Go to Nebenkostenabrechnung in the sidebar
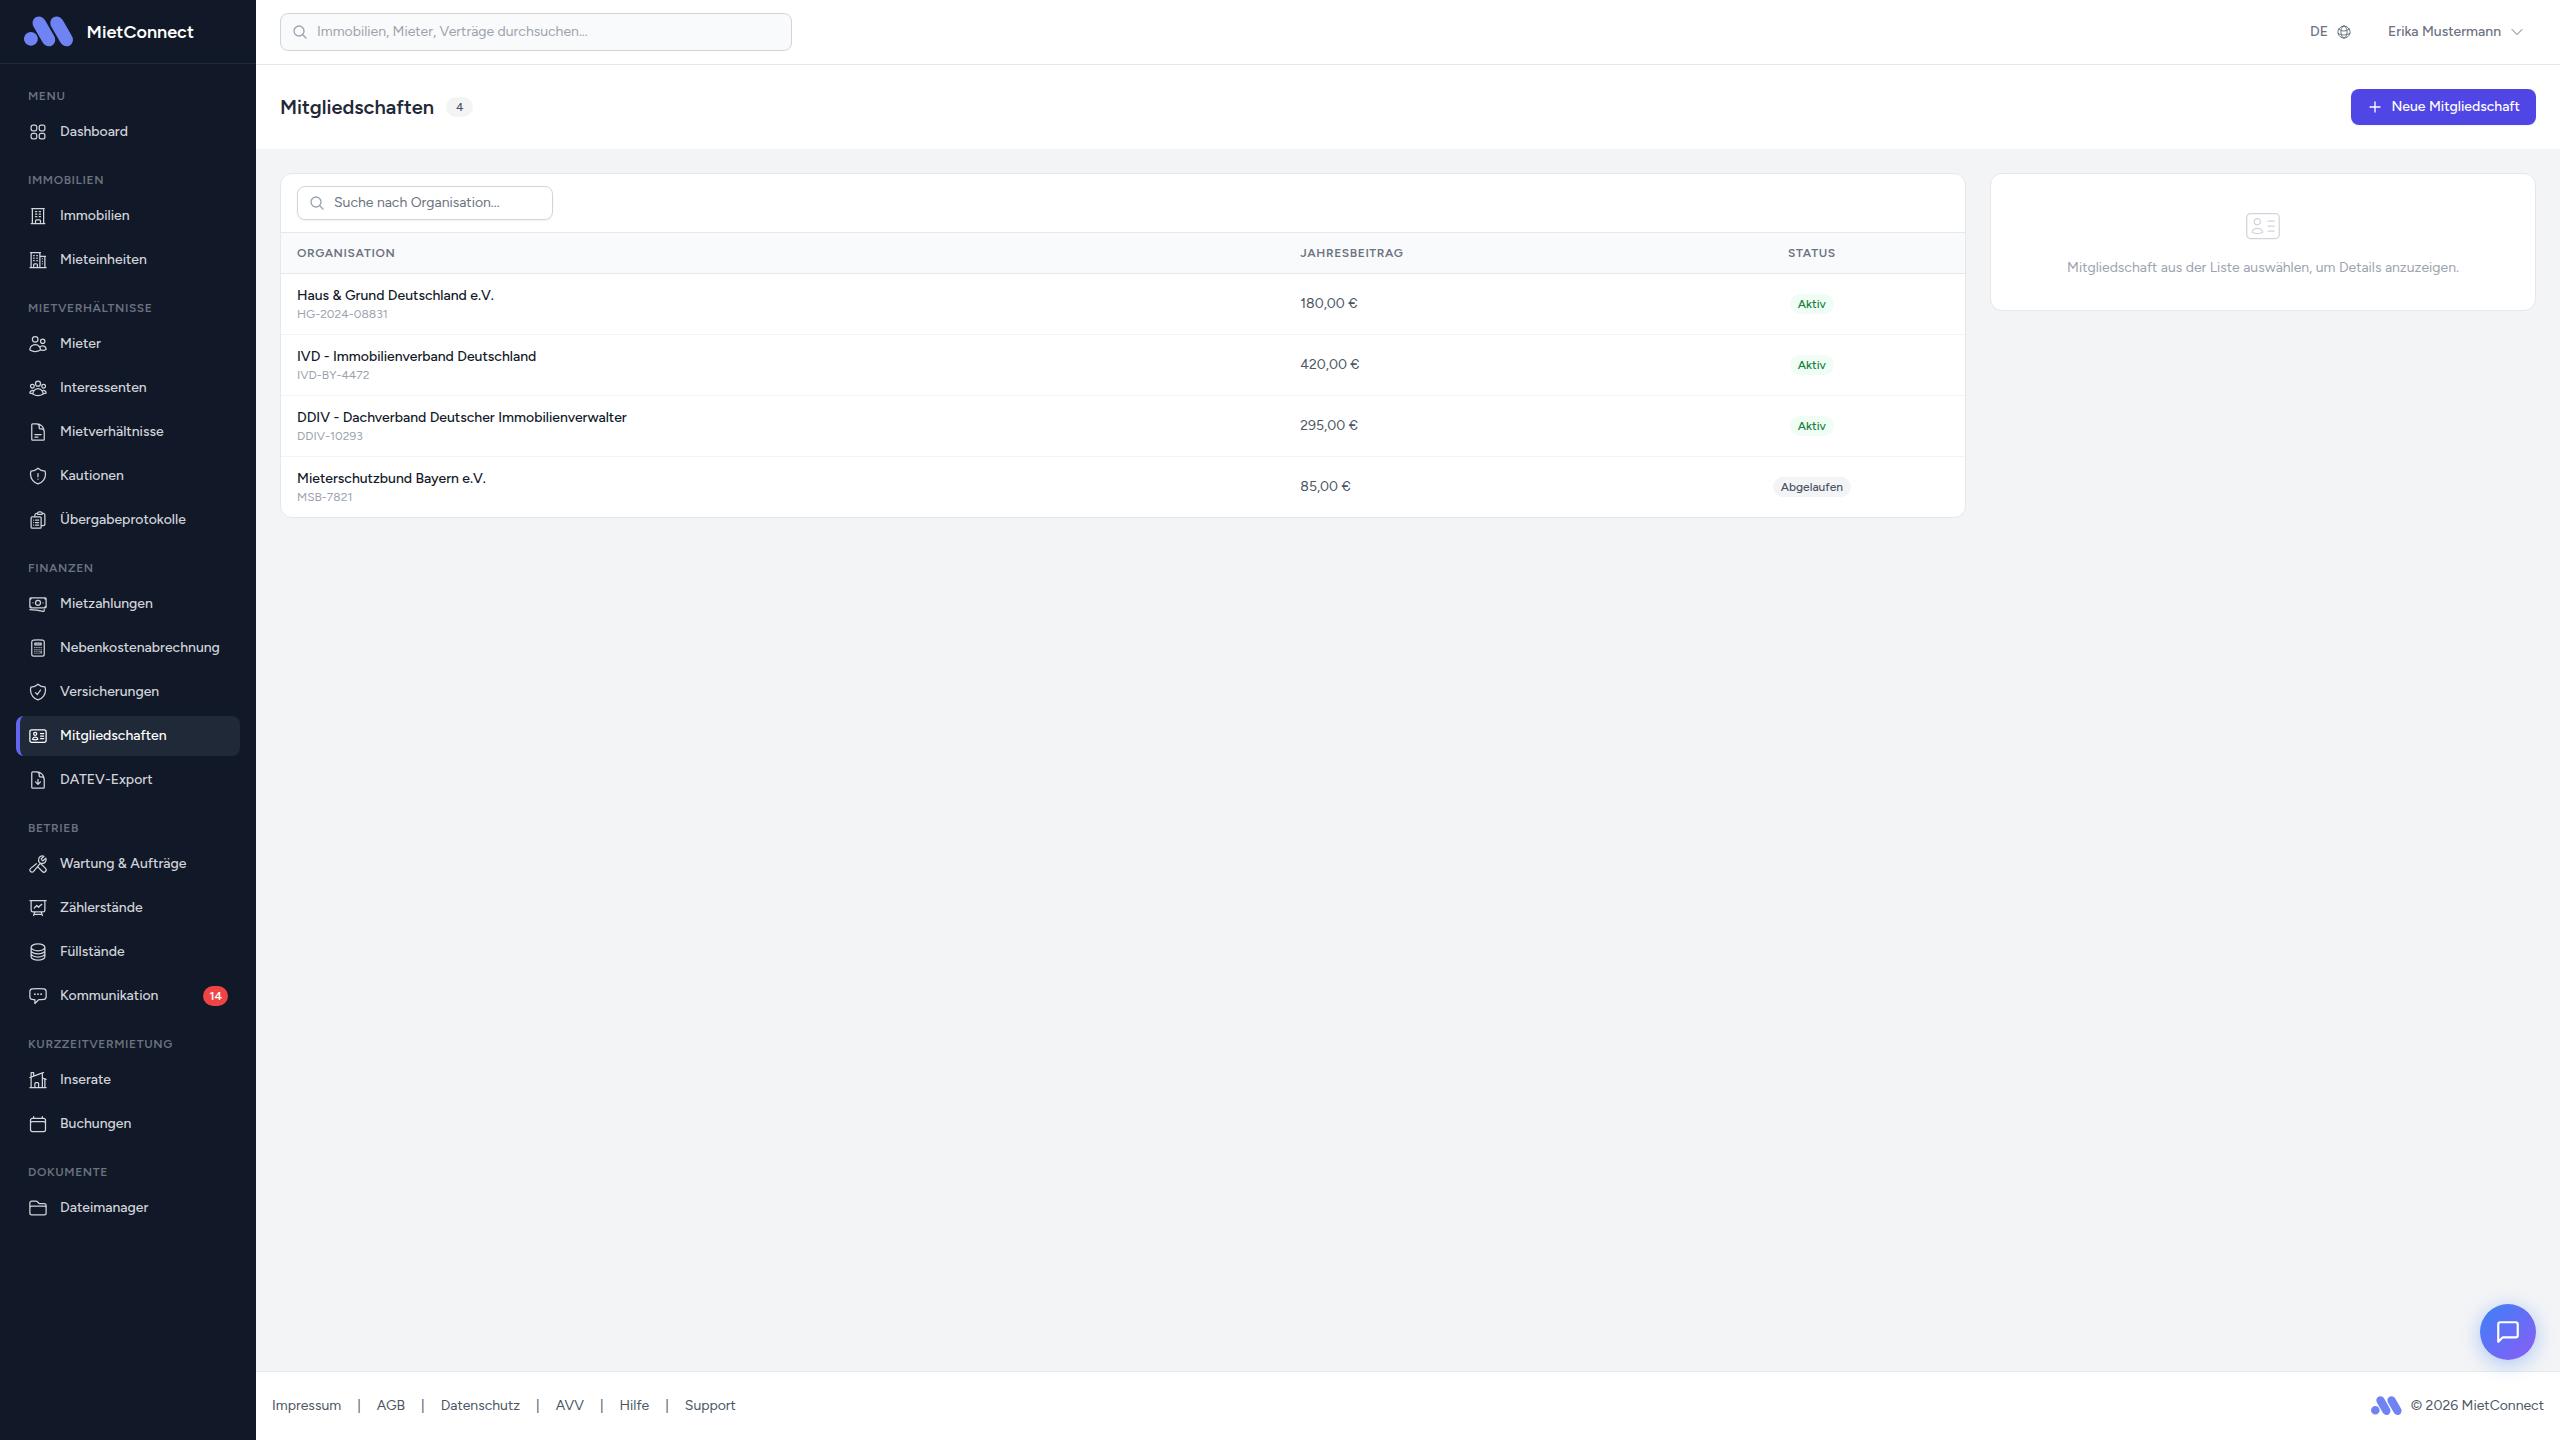 (x=139, y=647)
